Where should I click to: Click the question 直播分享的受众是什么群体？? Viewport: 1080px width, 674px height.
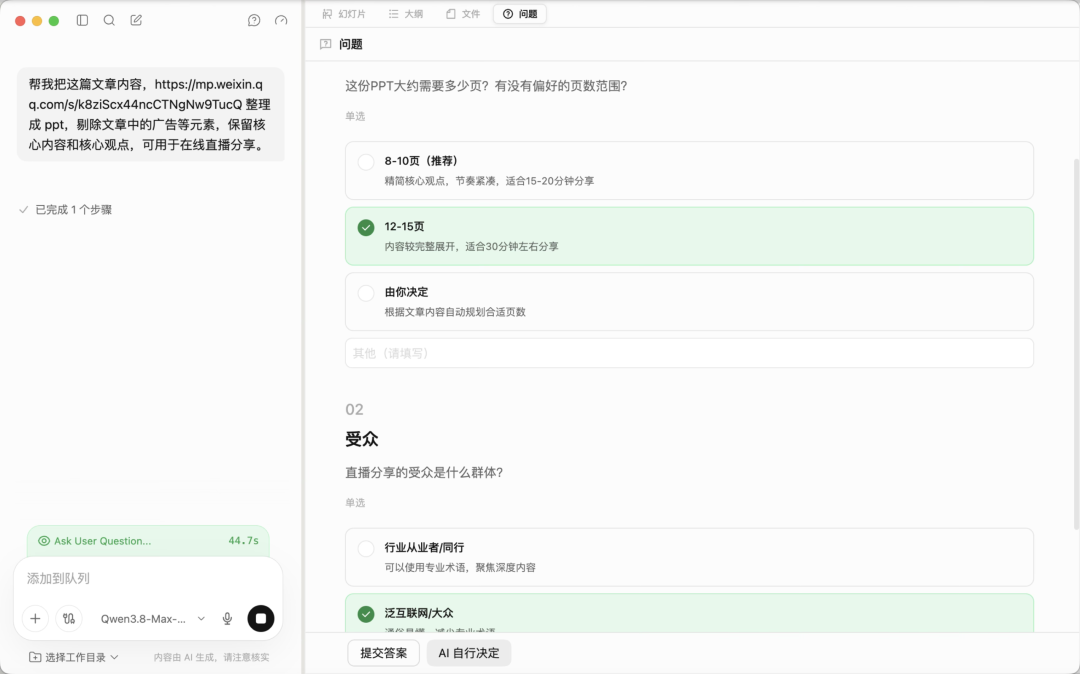coord(424,472)
